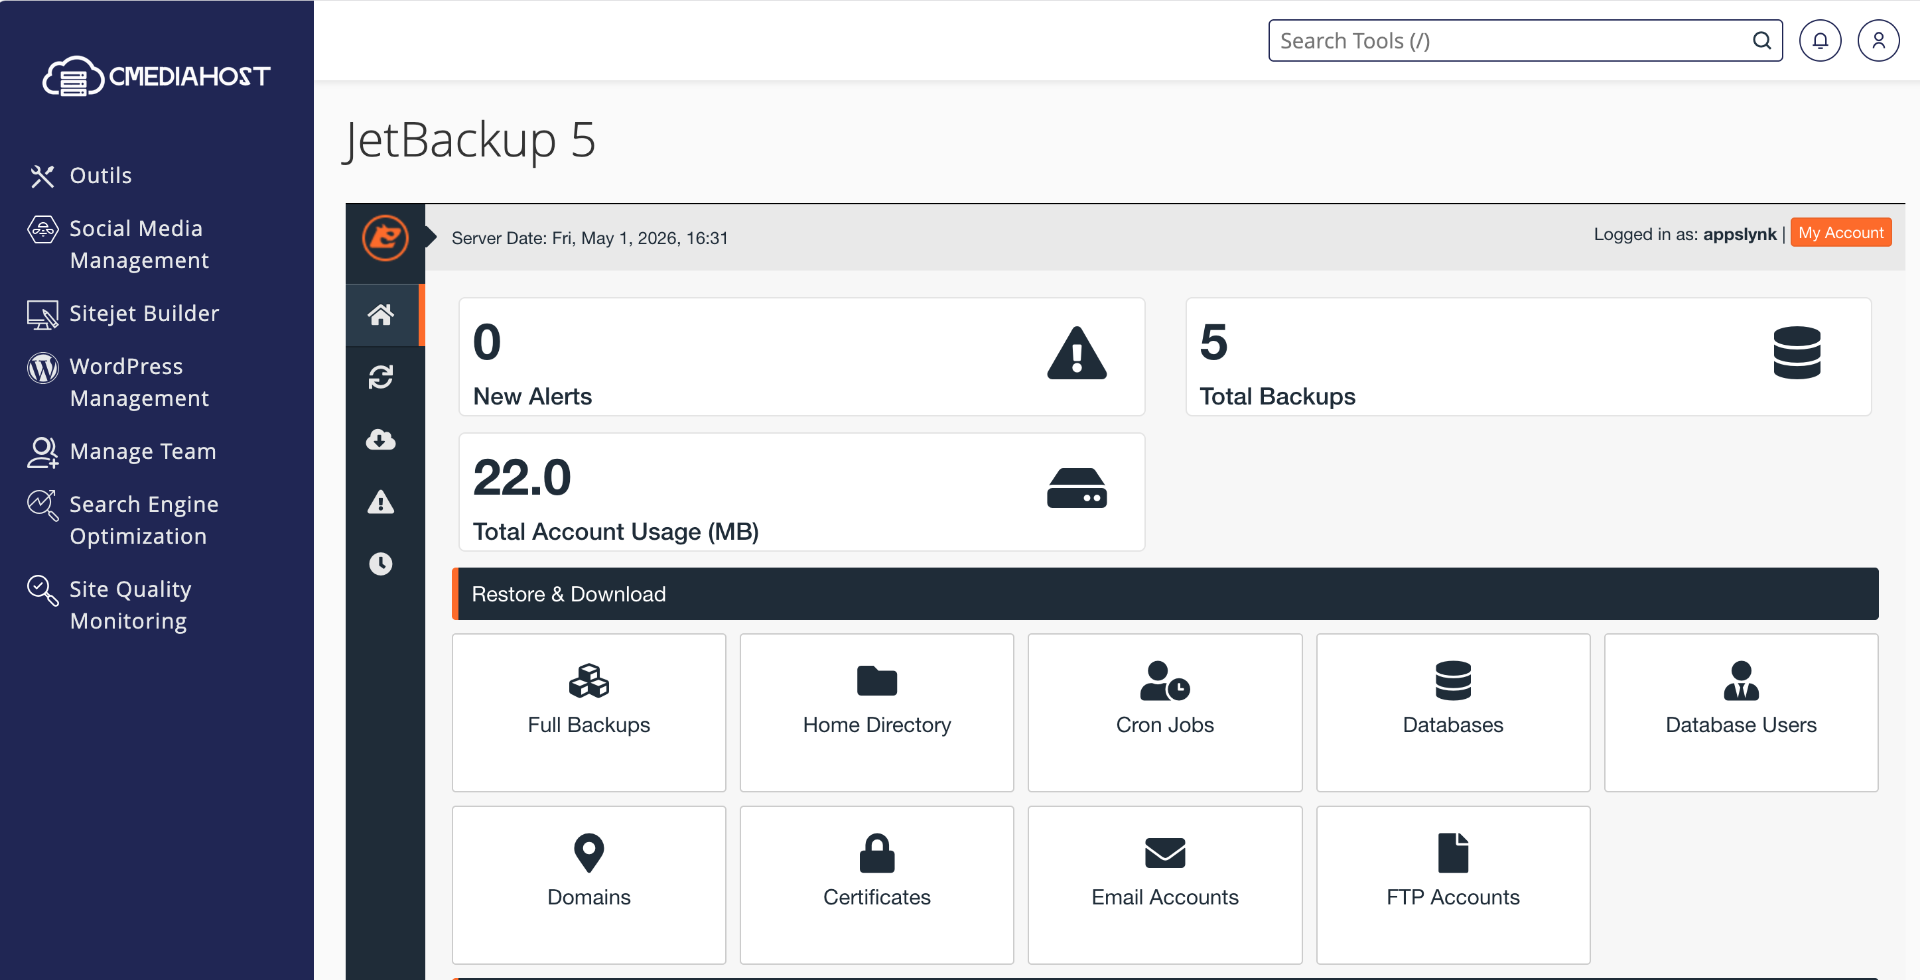The width and height of the screenshot is (1920, 980).
Task: Open Domains restore tile
Action: tap(589, 885)
